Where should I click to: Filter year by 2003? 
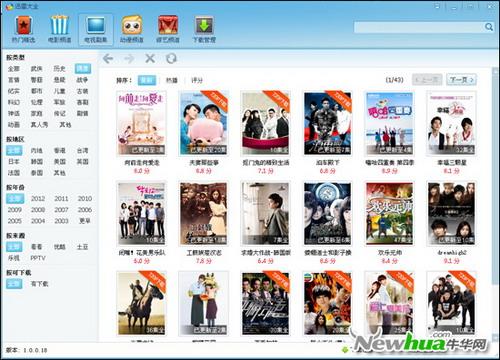(x=61, y=221)
